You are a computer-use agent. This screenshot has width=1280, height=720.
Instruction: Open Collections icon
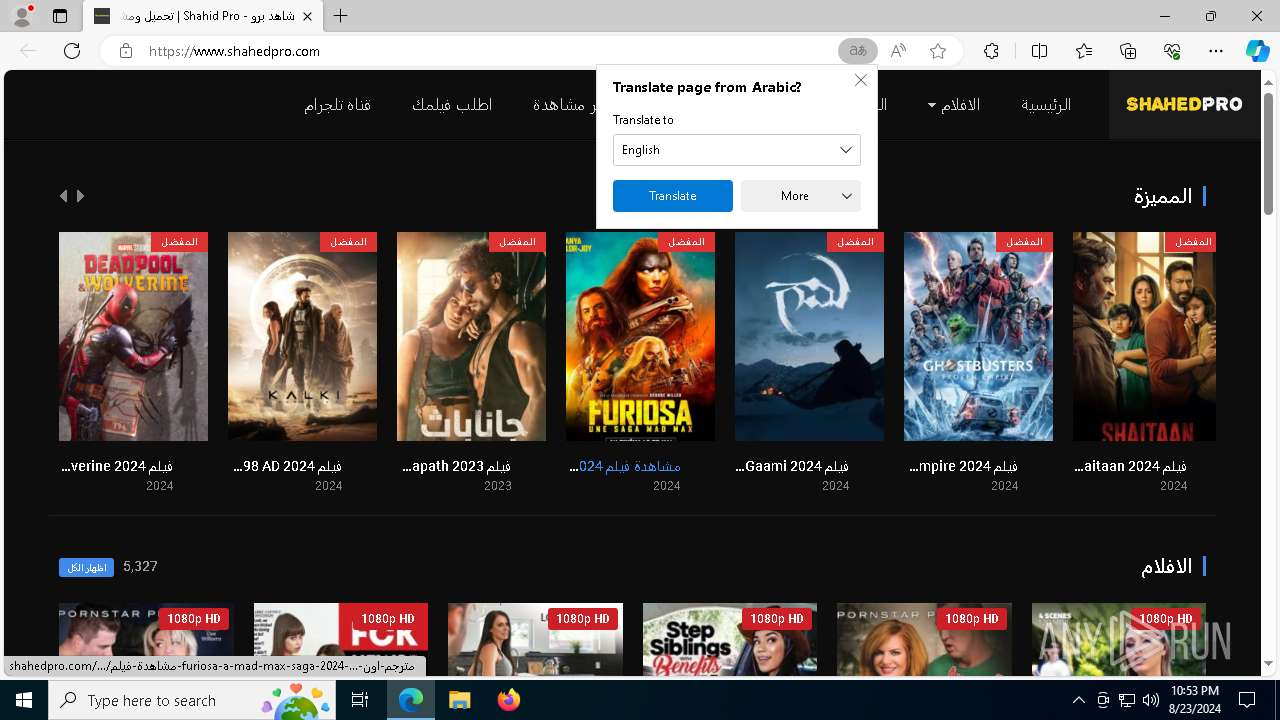tap(1128, 51)
